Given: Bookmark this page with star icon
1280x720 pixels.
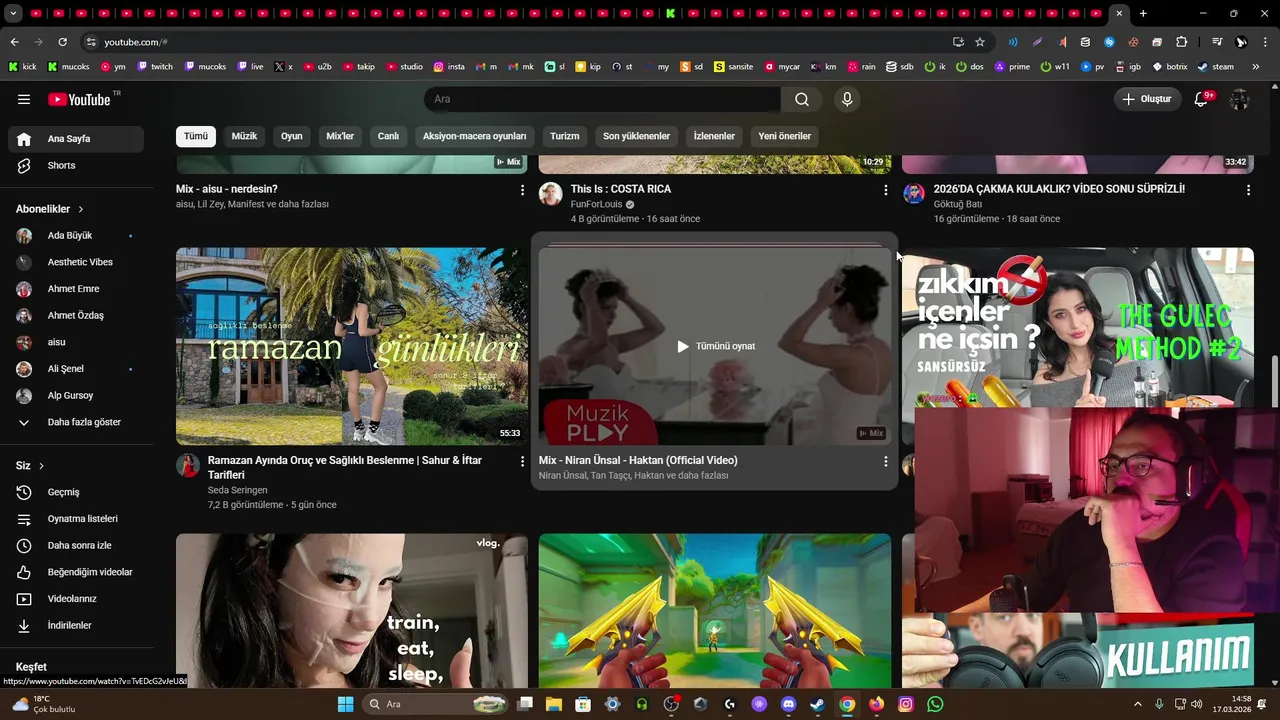Looking at the screenshot, I should pyautogui.click(x=980, y=42).
